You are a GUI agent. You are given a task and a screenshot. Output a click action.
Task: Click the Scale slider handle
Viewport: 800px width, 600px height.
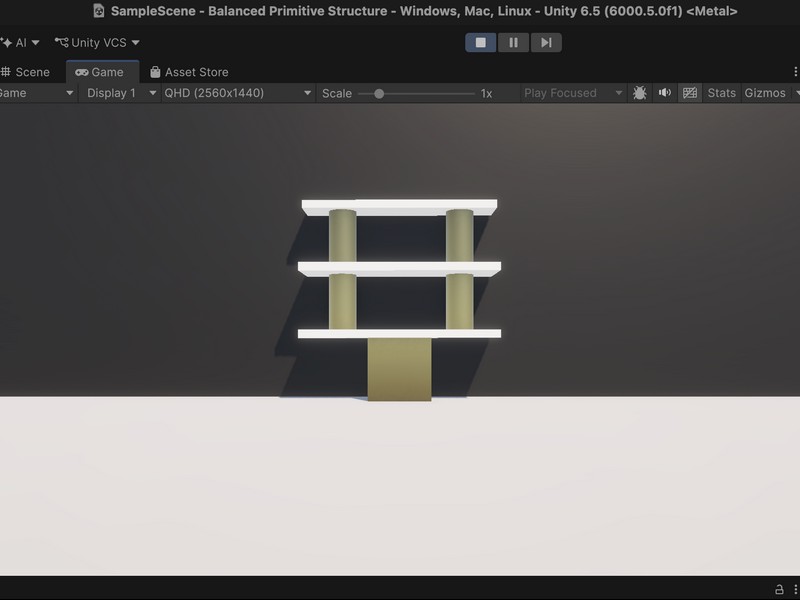tap(379, 94)
